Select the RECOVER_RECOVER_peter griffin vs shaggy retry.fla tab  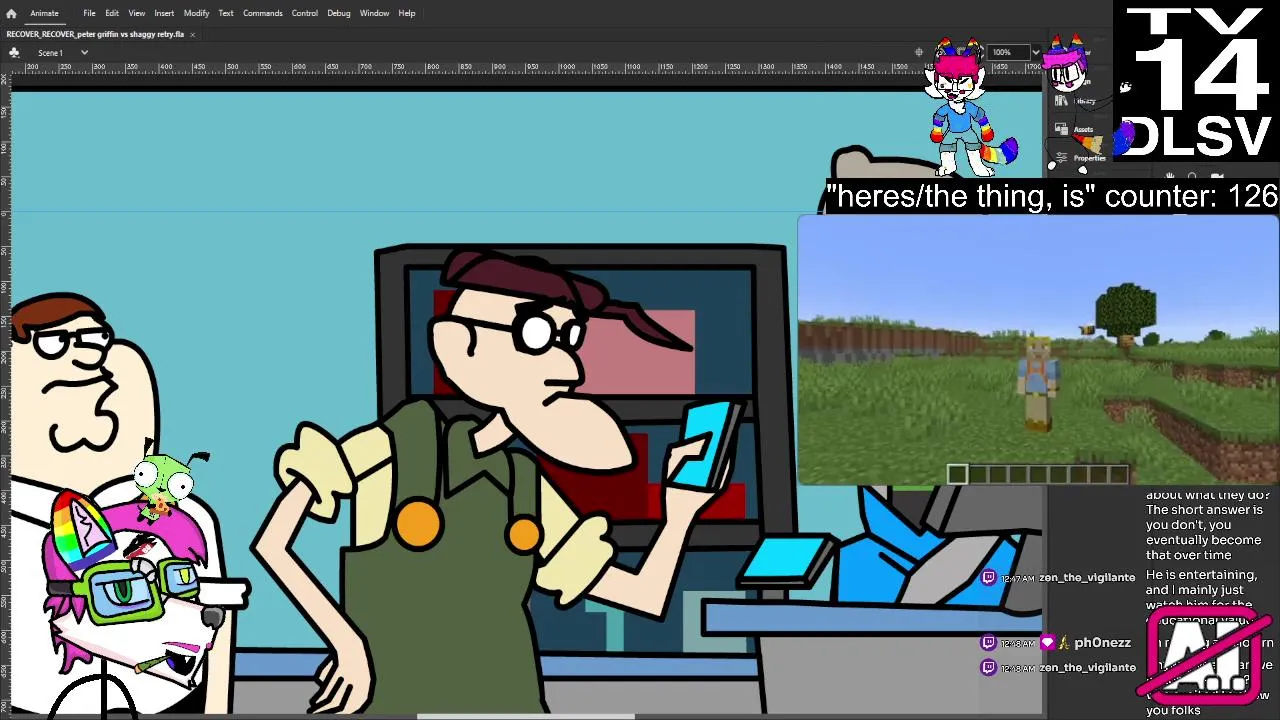[95, 34]
